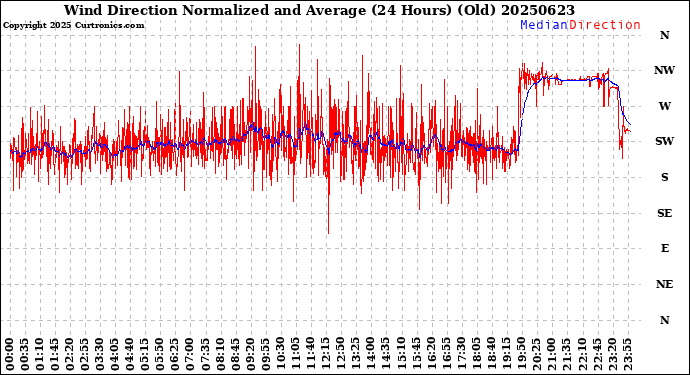Click the 04:05 time label
Screen dimensions: 690x375
tap(115, 354)
